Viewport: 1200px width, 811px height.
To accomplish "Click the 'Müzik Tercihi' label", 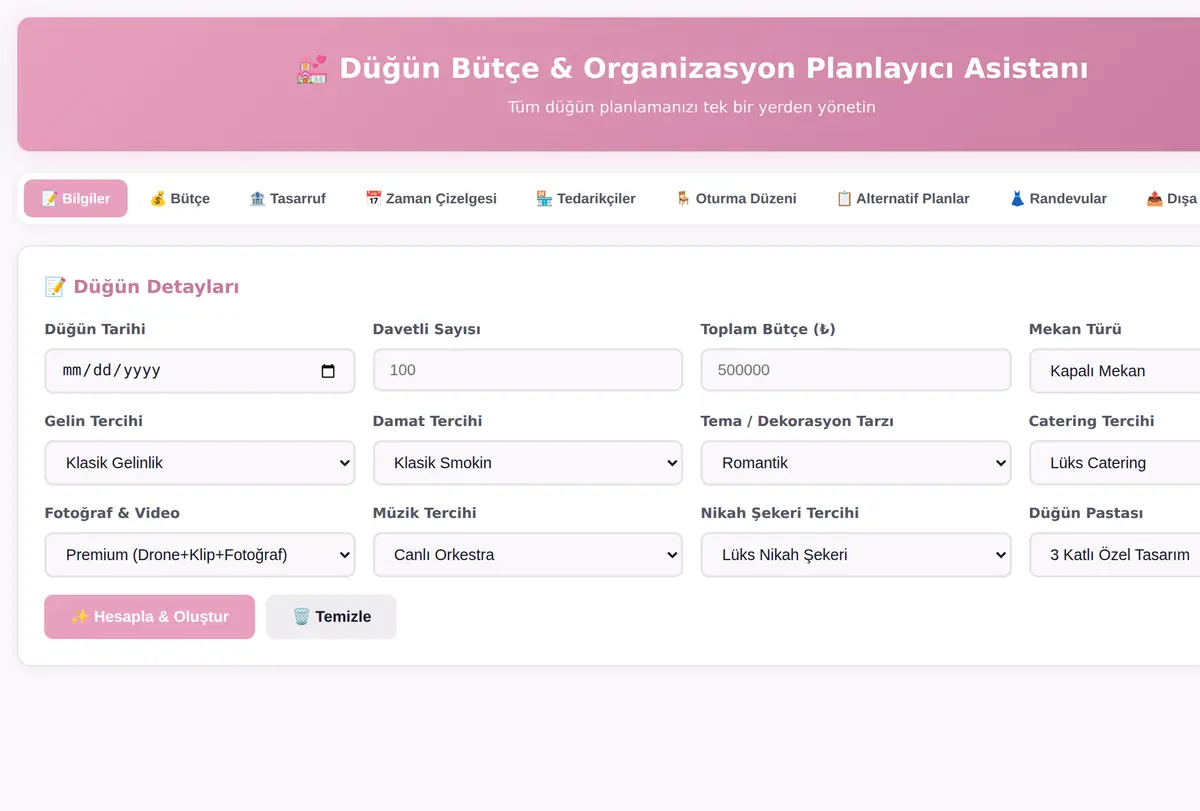I will (425, 513).
